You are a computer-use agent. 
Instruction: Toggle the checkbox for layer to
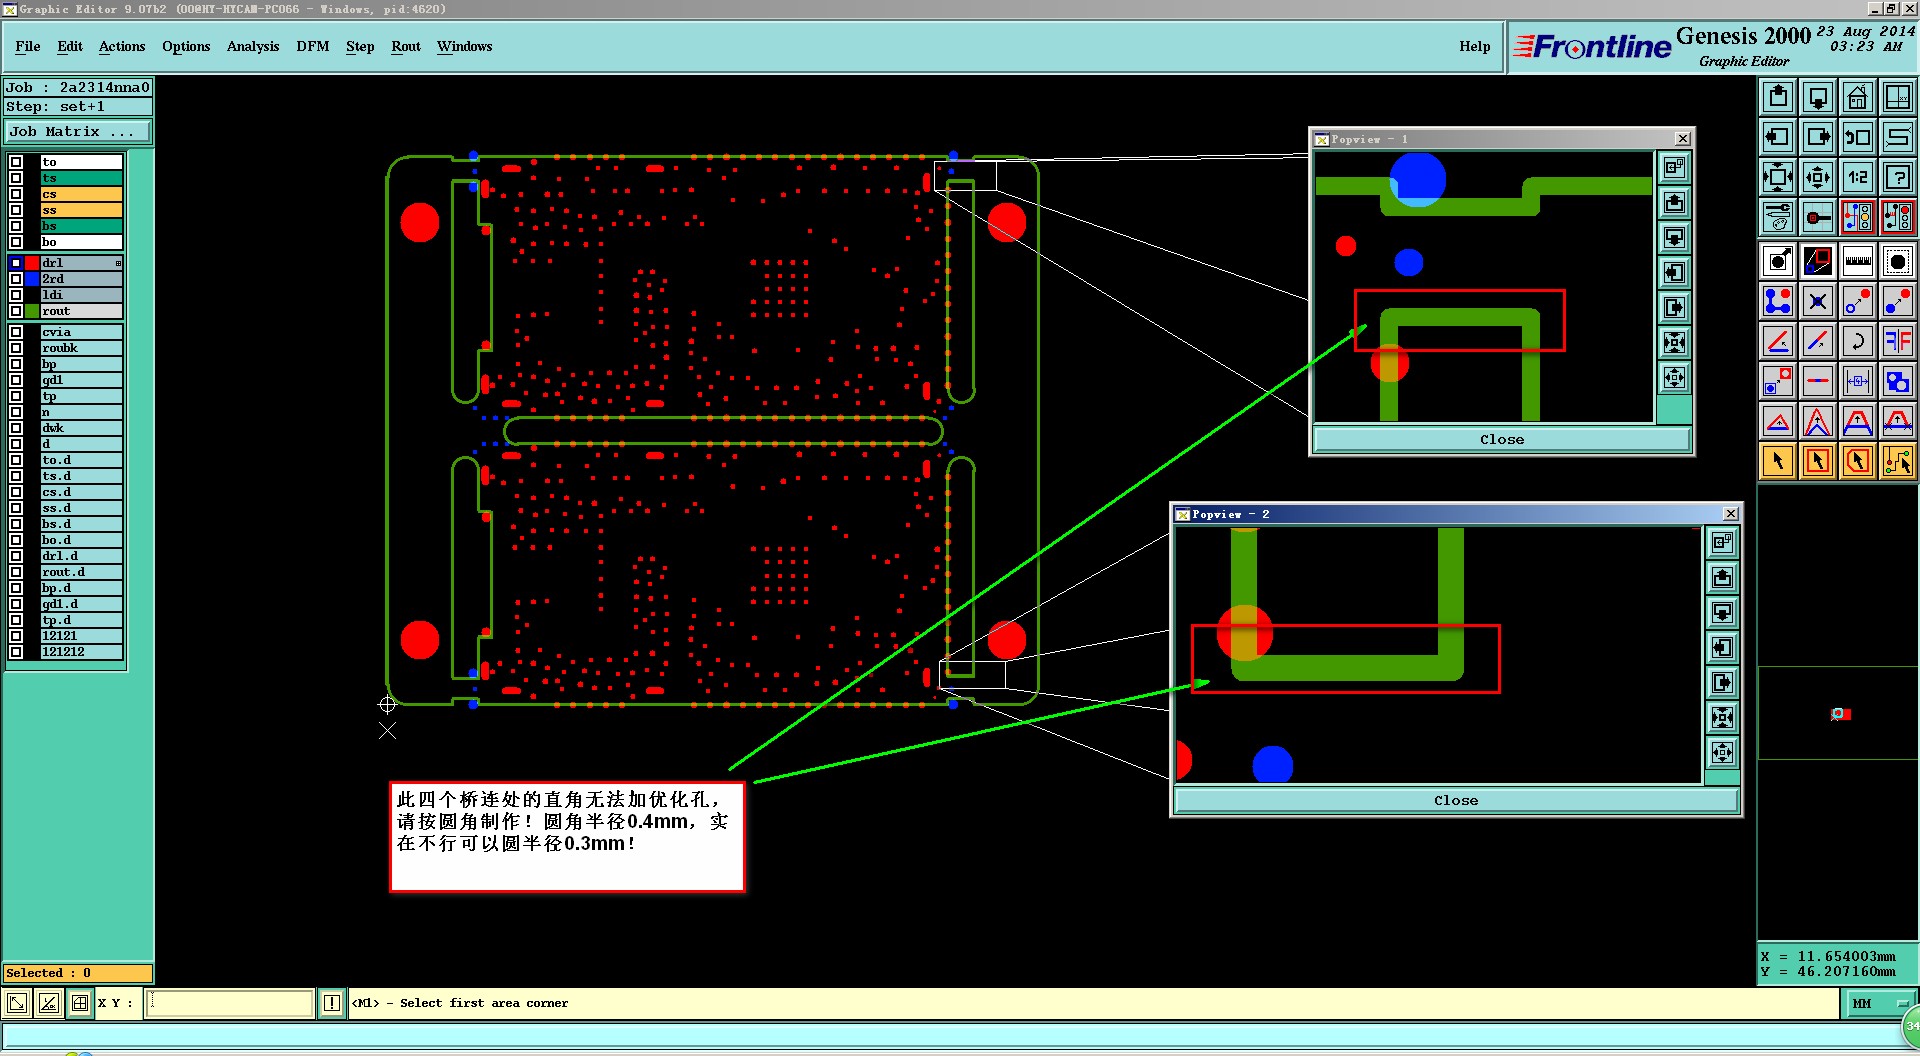pos(16,162)
